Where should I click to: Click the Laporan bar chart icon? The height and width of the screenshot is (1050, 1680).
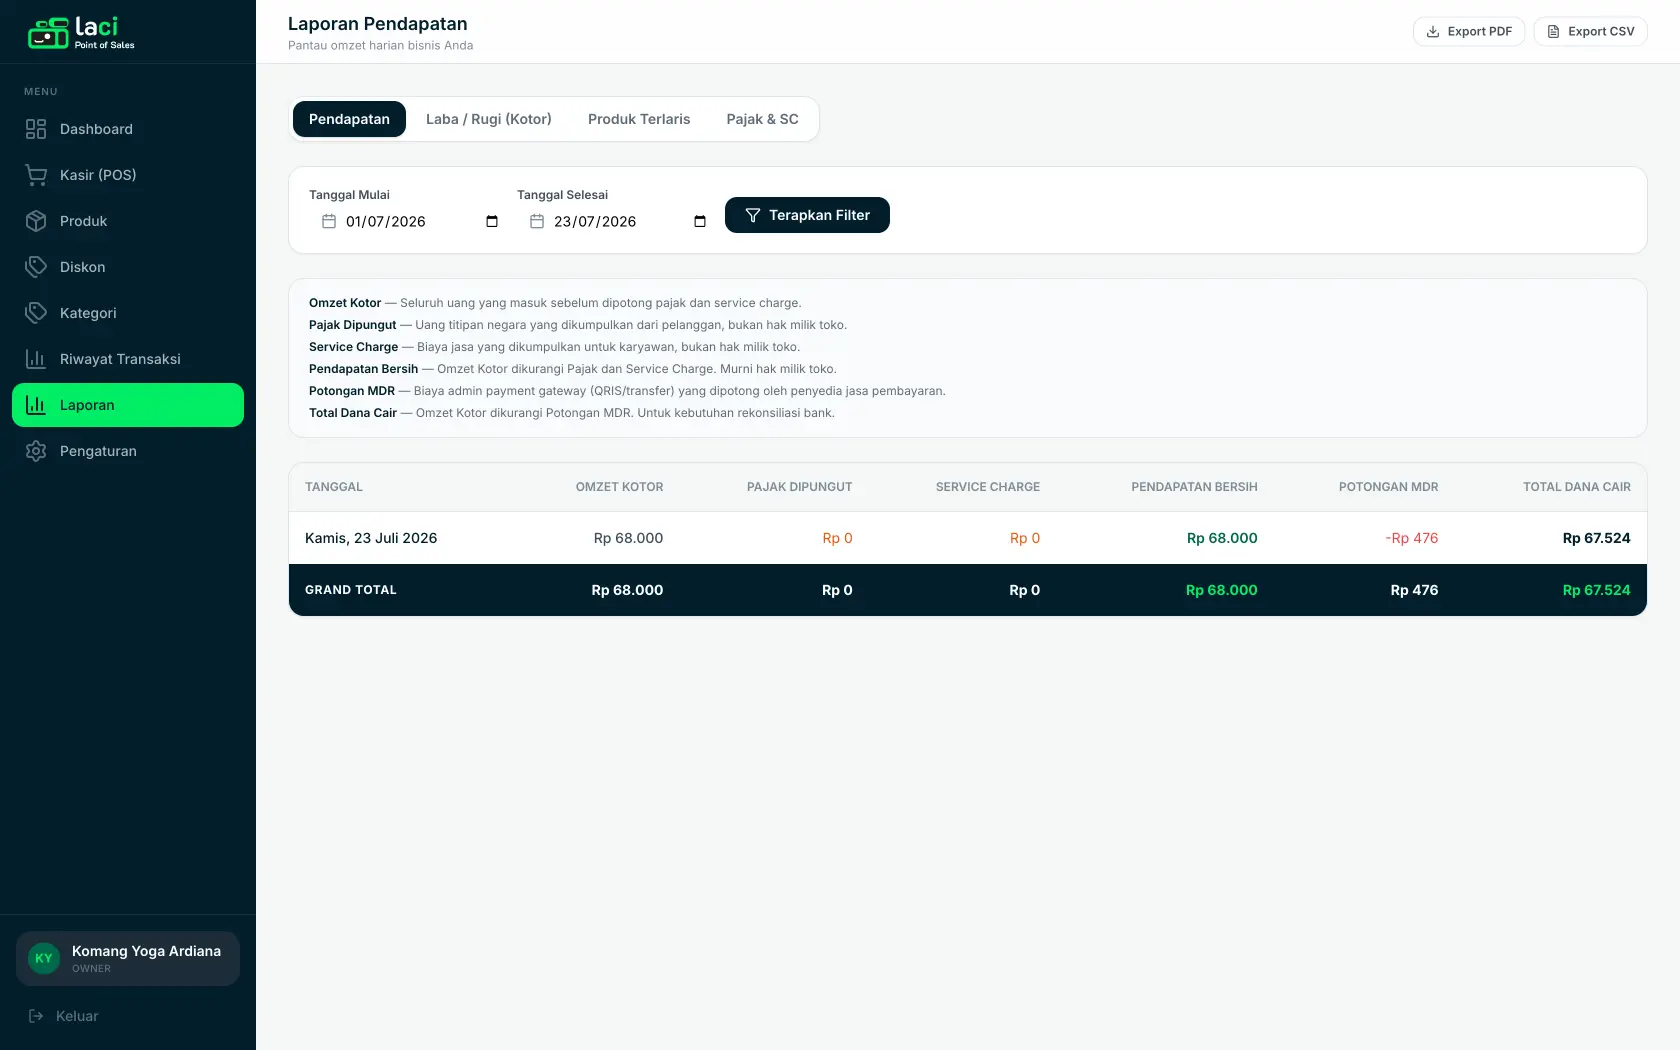36,405
